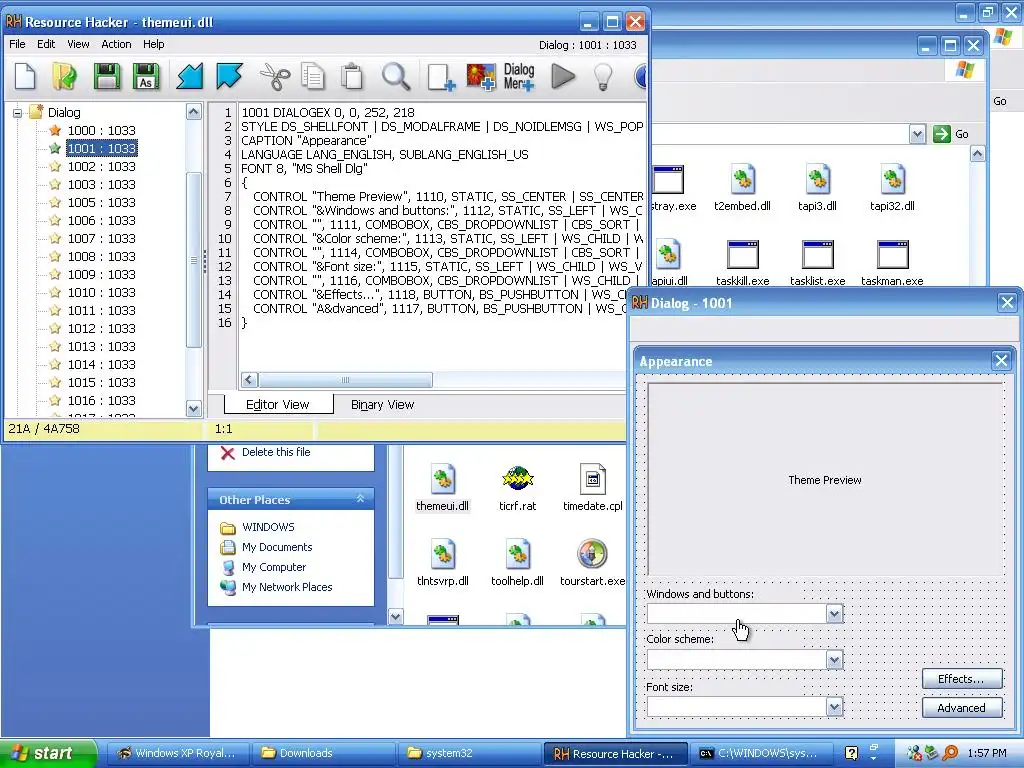Click the Advanced button in dialog preview

(x=961, y=708)
